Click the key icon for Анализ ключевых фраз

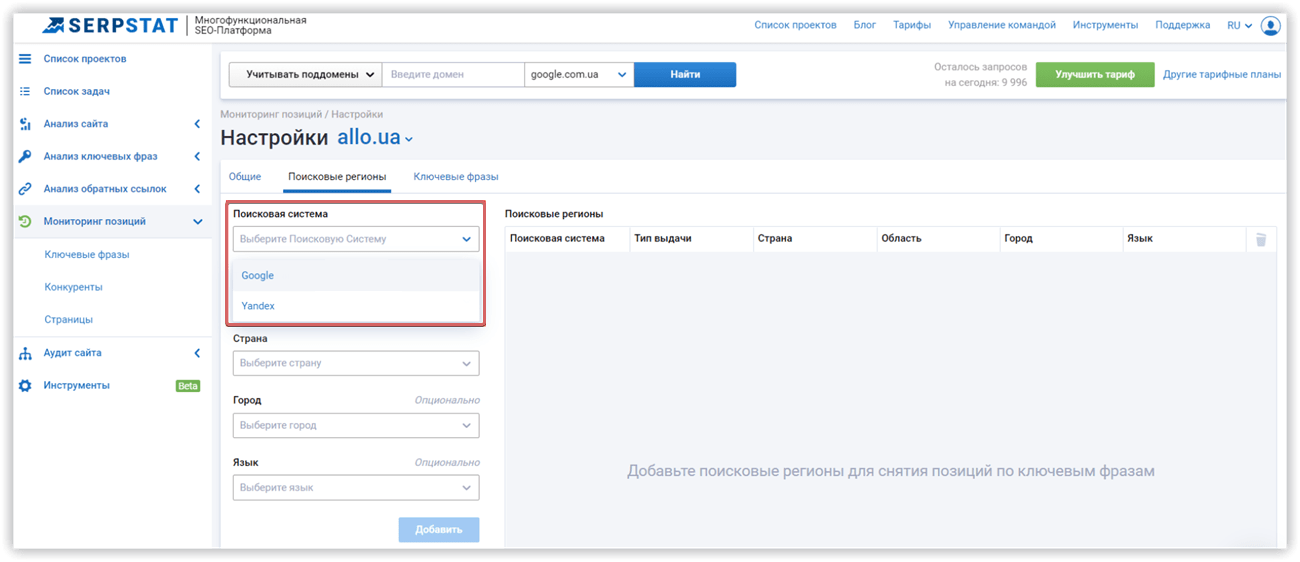25,156
